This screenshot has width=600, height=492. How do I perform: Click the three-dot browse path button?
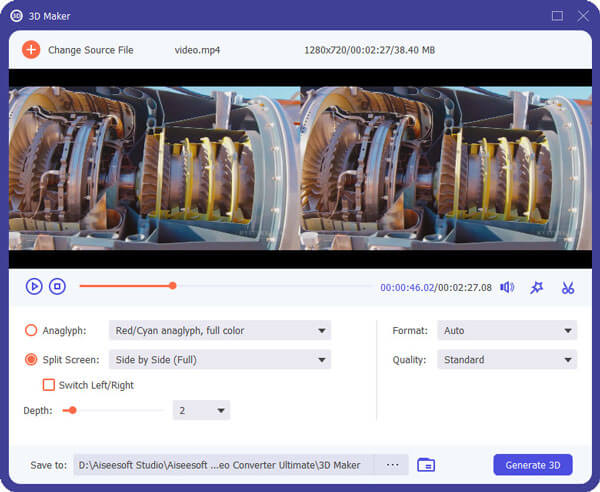tap(392, 465)
